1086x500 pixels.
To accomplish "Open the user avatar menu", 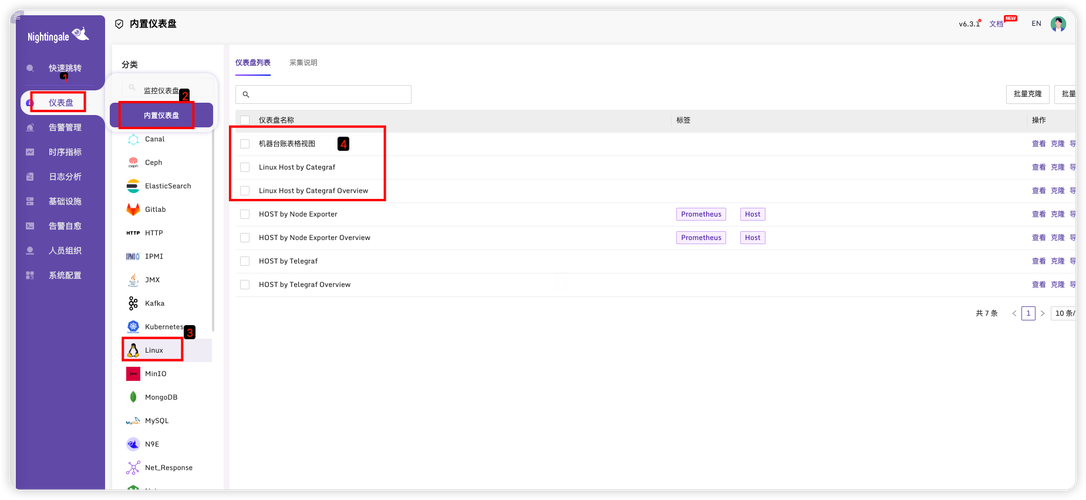I will coord(1058,24).
